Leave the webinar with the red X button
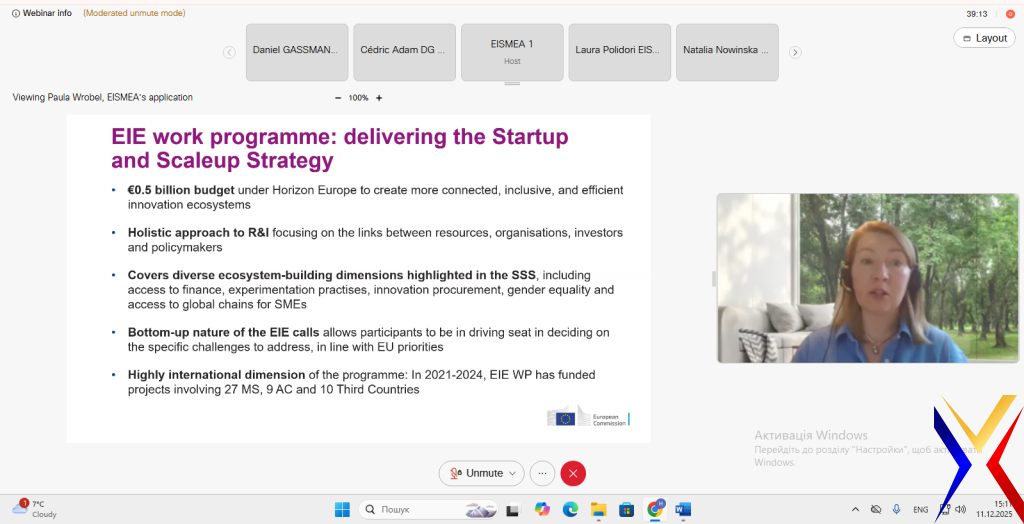This screenshot has height=524, width=1024. pos(573,473)
